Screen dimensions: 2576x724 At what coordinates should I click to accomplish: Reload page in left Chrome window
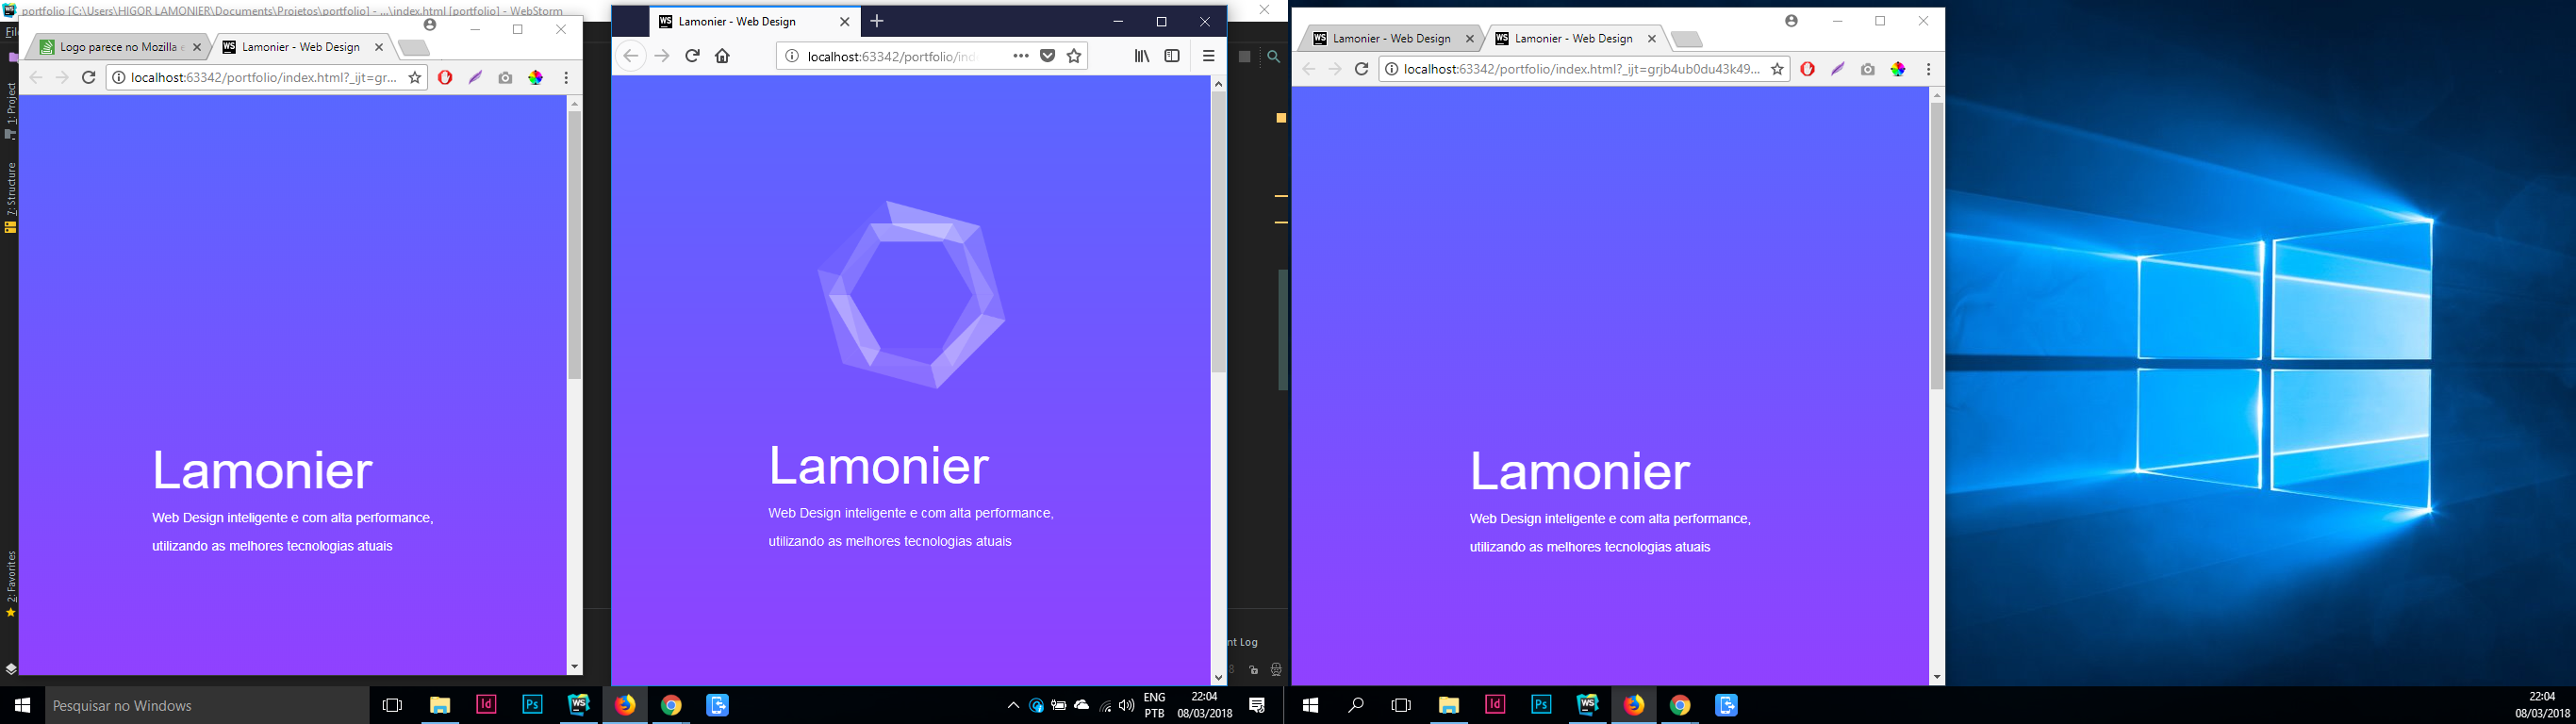point(88,77)
